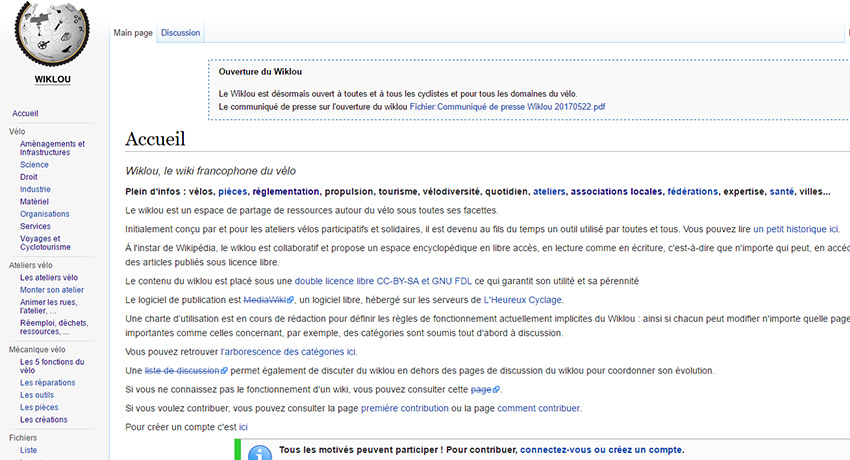Follow the pièces link in the bold line
The image size is (850, 460).
click(x=233, y=192)
